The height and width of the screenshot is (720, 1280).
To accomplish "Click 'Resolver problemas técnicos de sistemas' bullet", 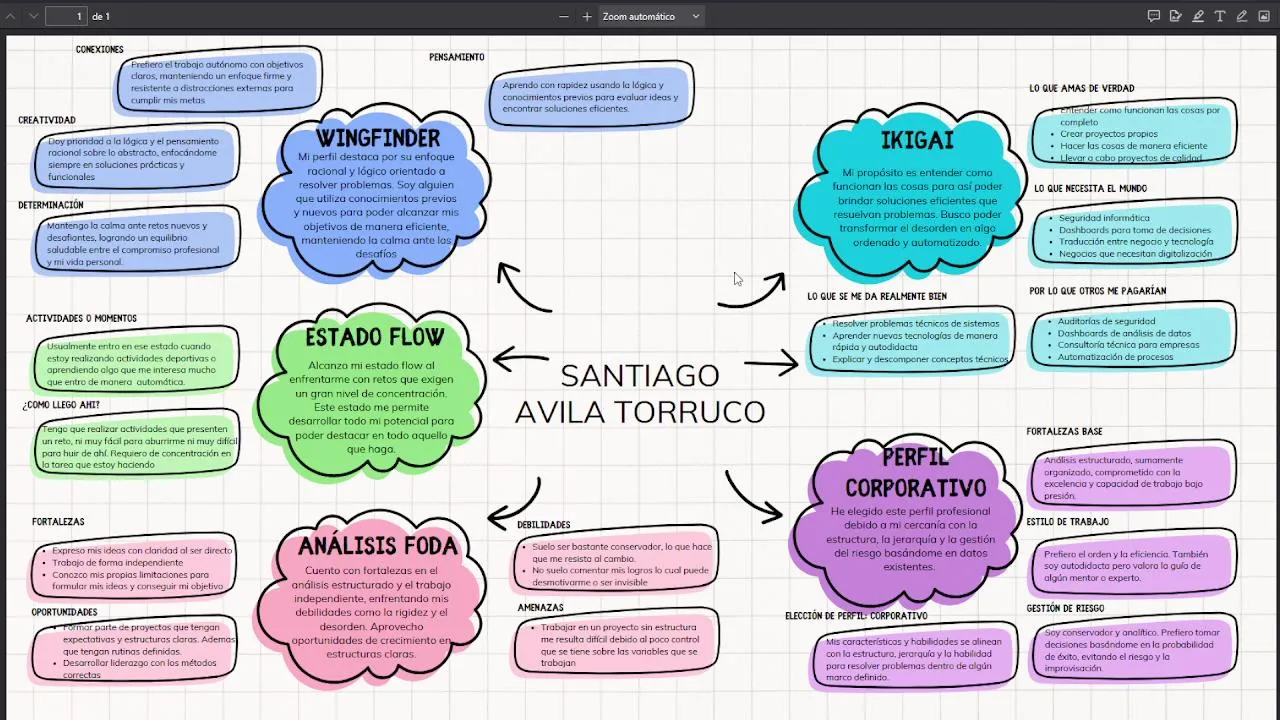I will tap(915, 323).
